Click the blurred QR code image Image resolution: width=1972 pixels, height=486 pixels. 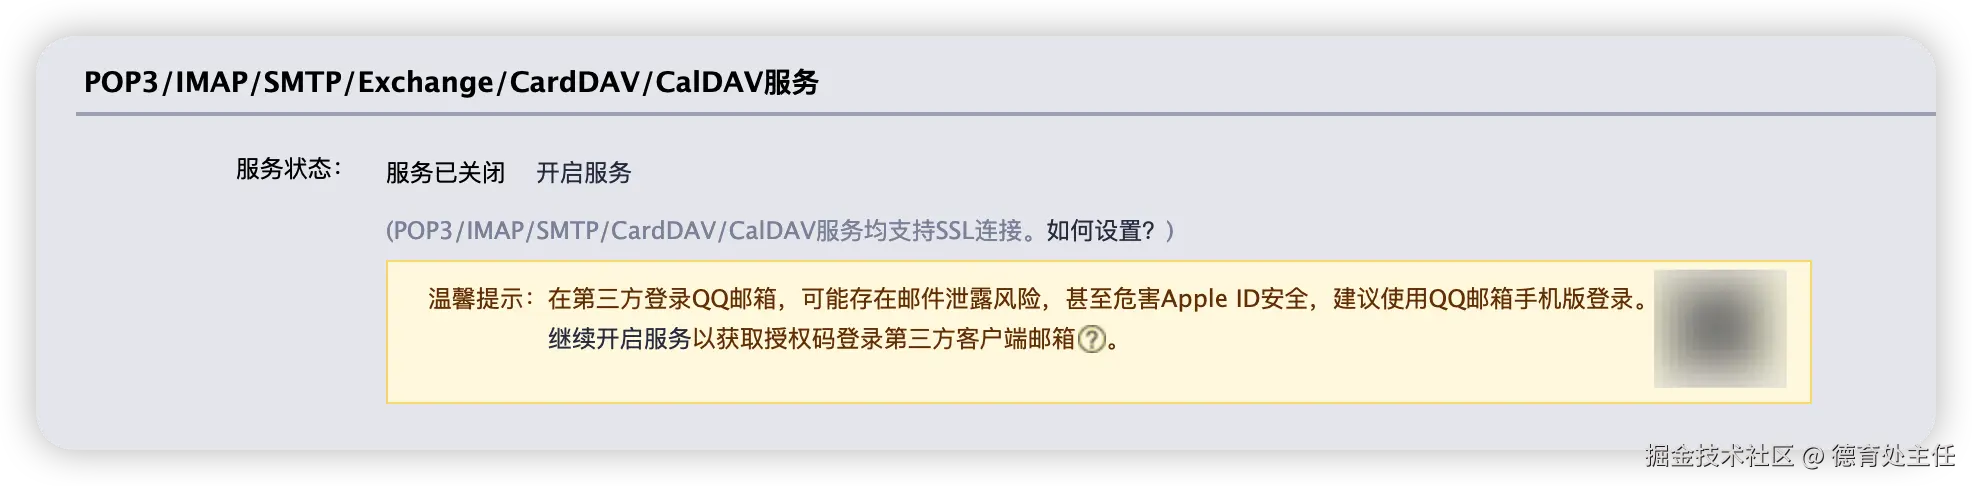pos(1720,328)
